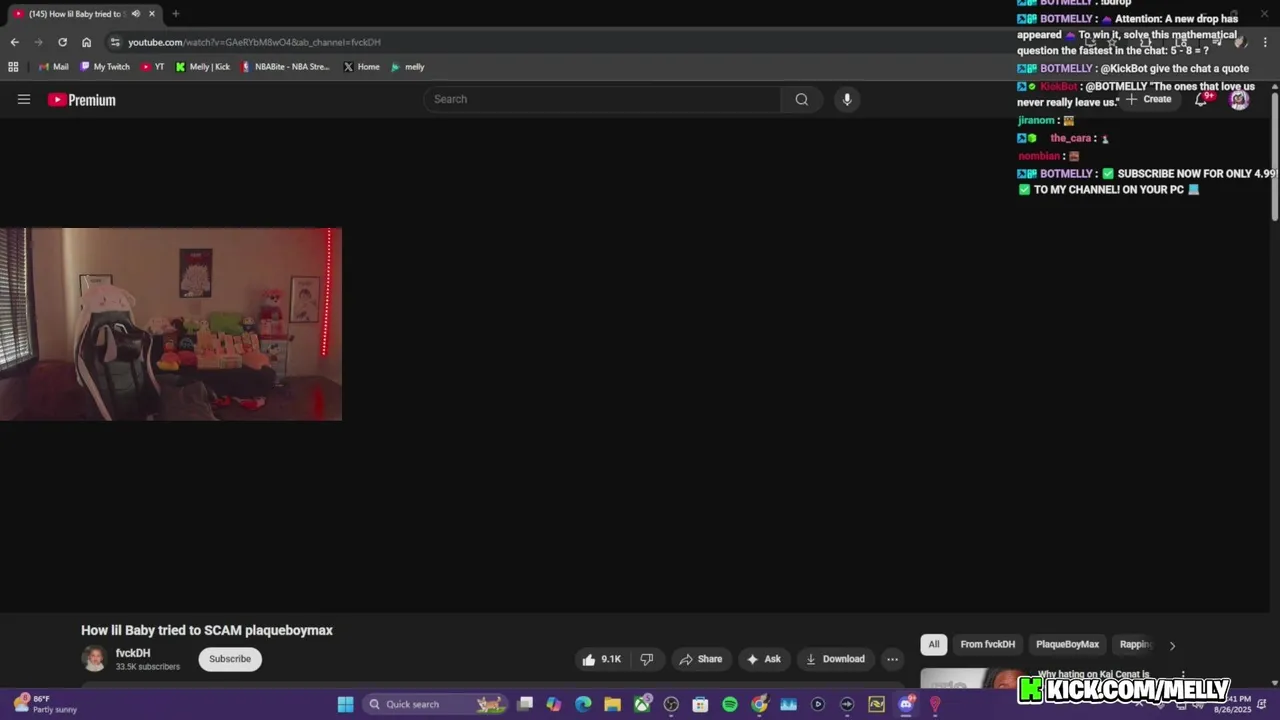This screenshot has width=1280, height=720.
Task: Download the video
Action: (835, 659)
